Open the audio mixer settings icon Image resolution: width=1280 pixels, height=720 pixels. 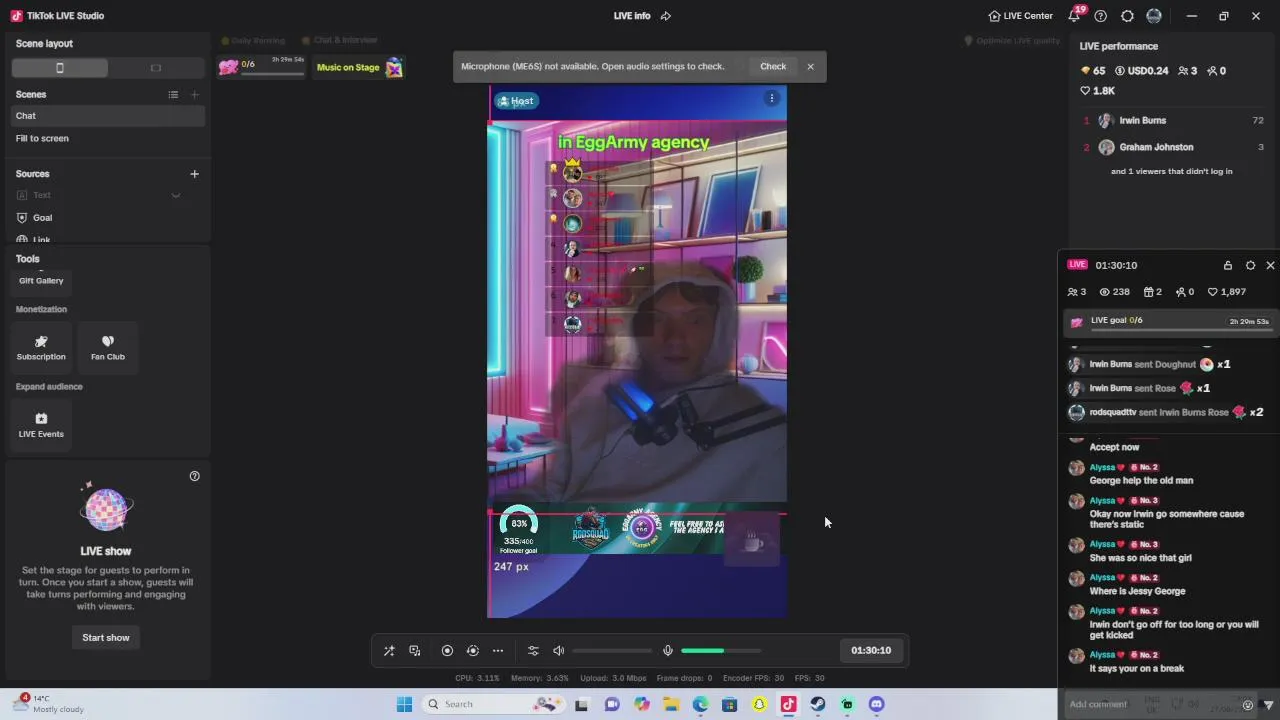[x=533, y=650]
